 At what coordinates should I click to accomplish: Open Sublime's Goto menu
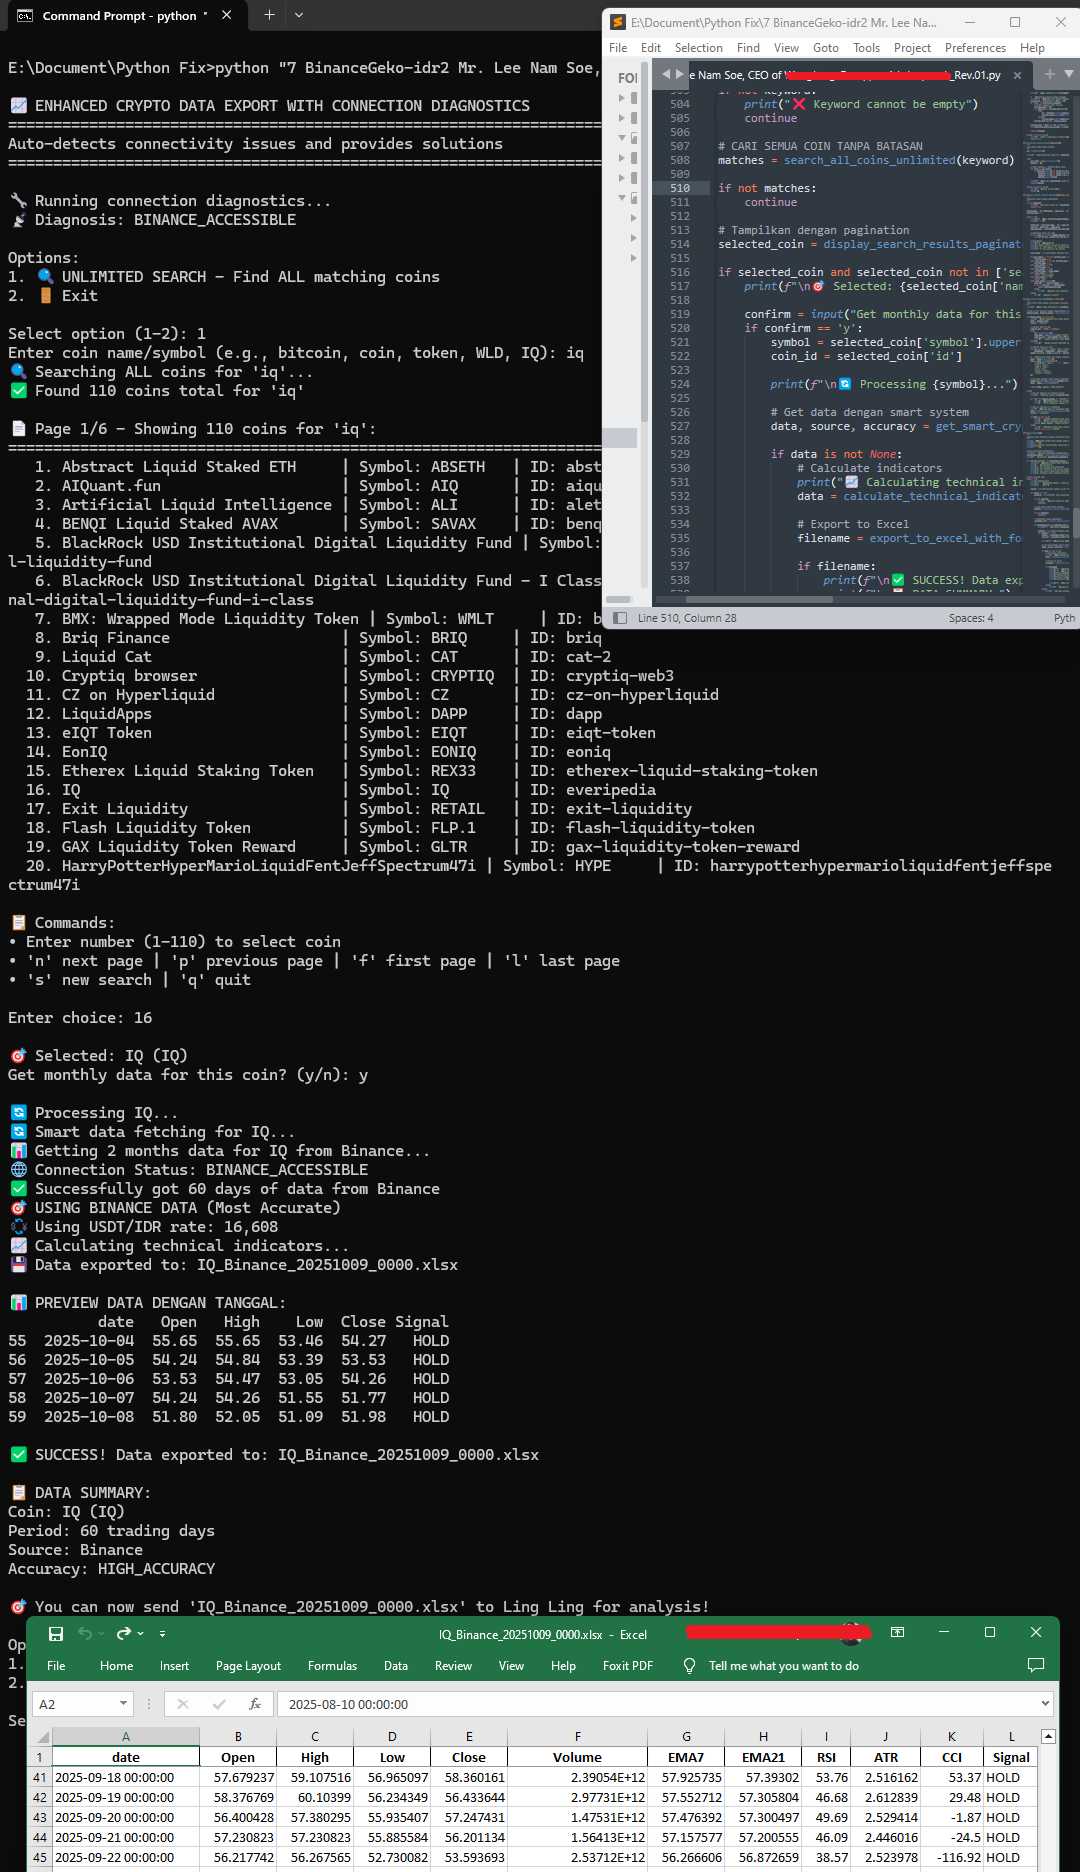[x=826, y=47]
